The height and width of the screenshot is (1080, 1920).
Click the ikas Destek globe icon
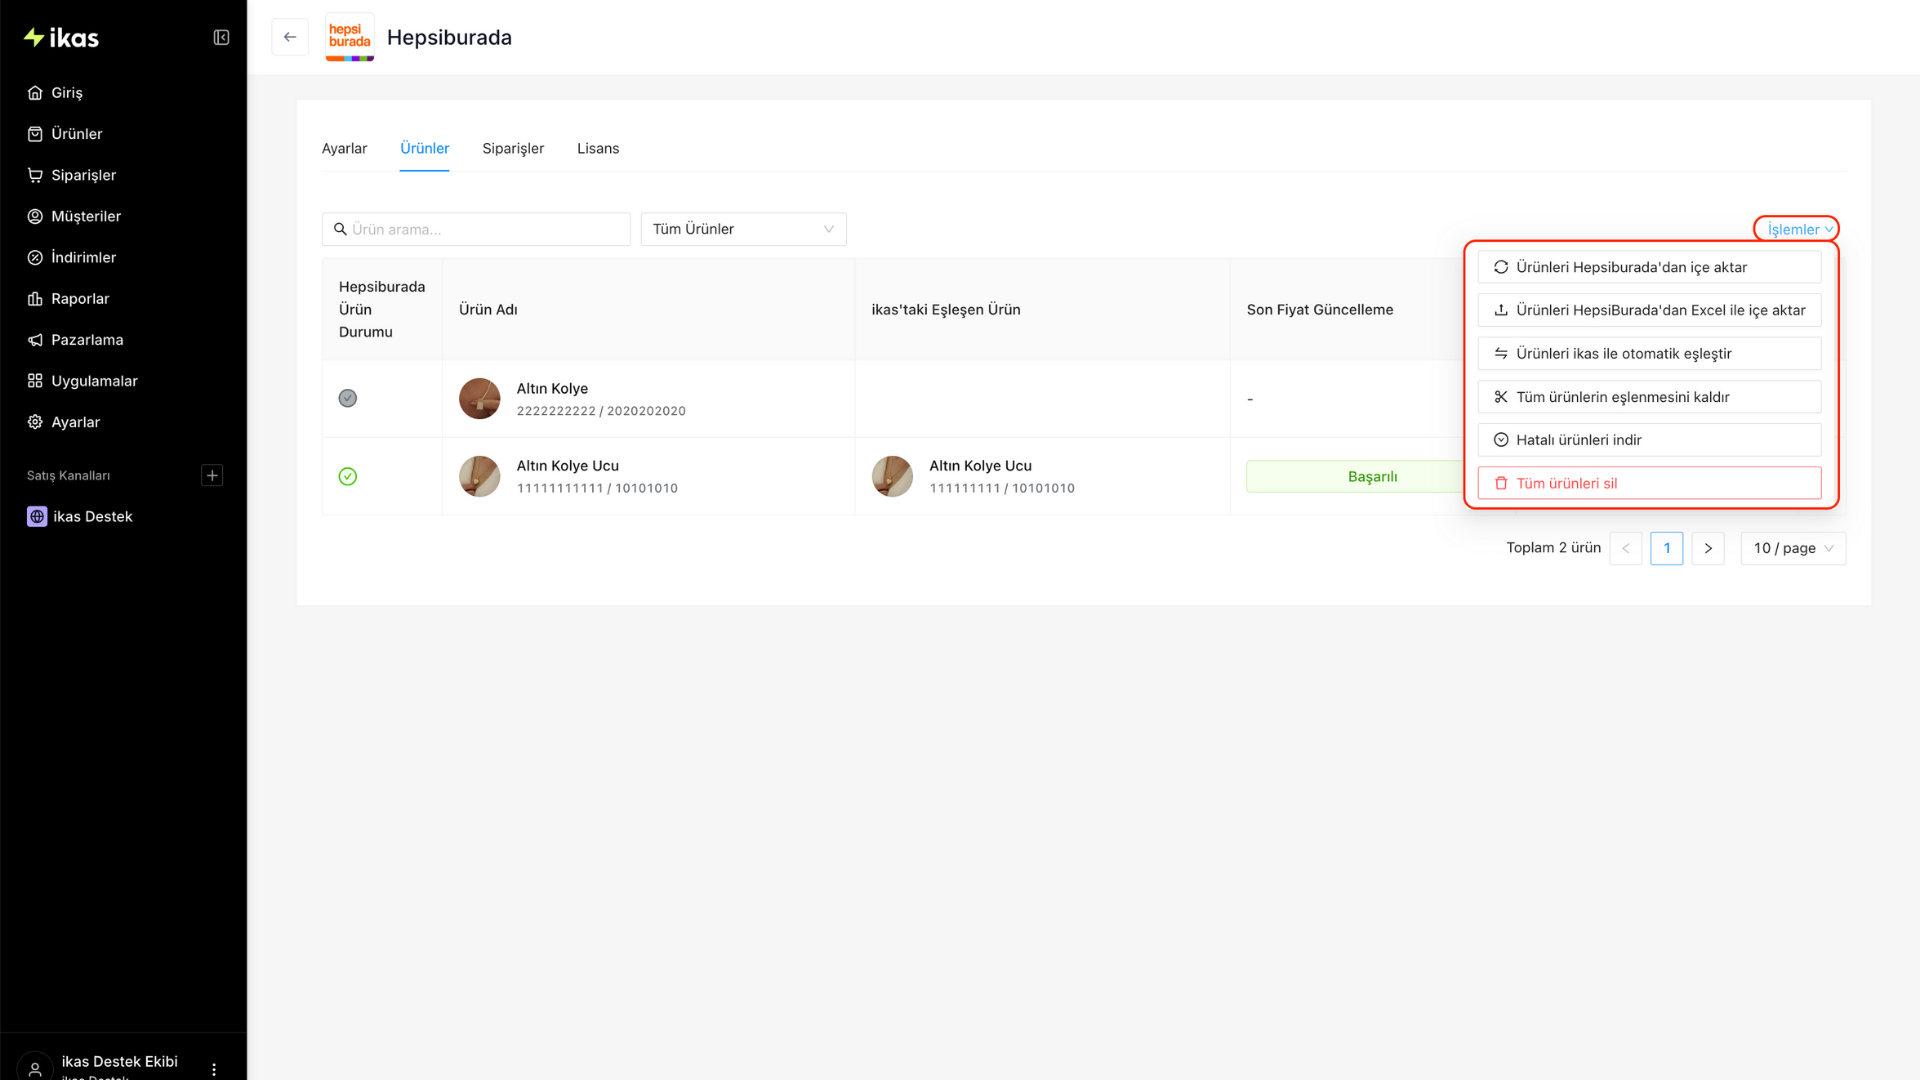click(37, 517)
